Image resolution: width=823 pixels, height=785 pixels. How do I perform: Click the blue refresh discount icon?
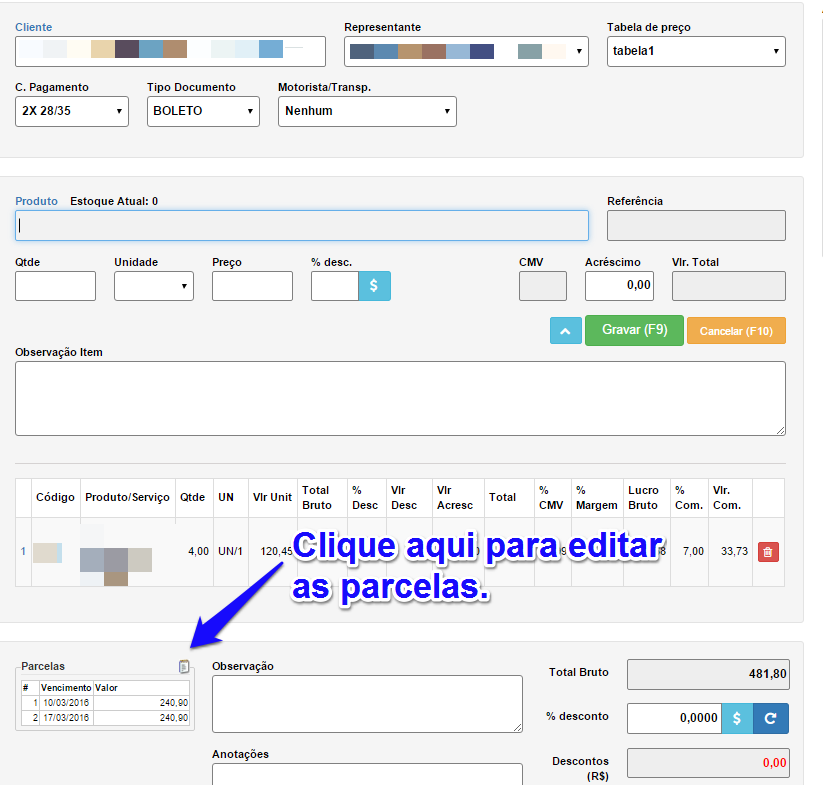pyautogui.click(x=771, y=718)
